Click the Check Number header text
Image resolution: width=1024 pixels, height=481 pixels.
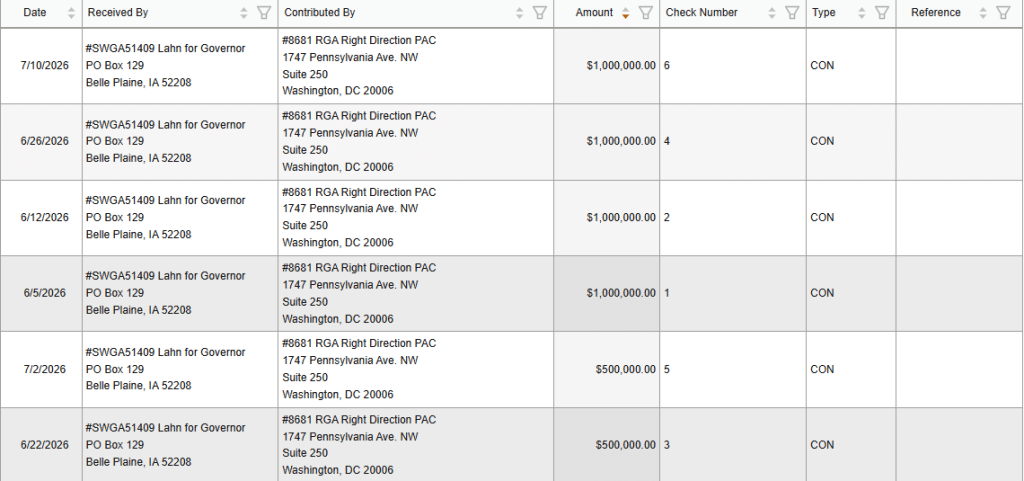701,12
